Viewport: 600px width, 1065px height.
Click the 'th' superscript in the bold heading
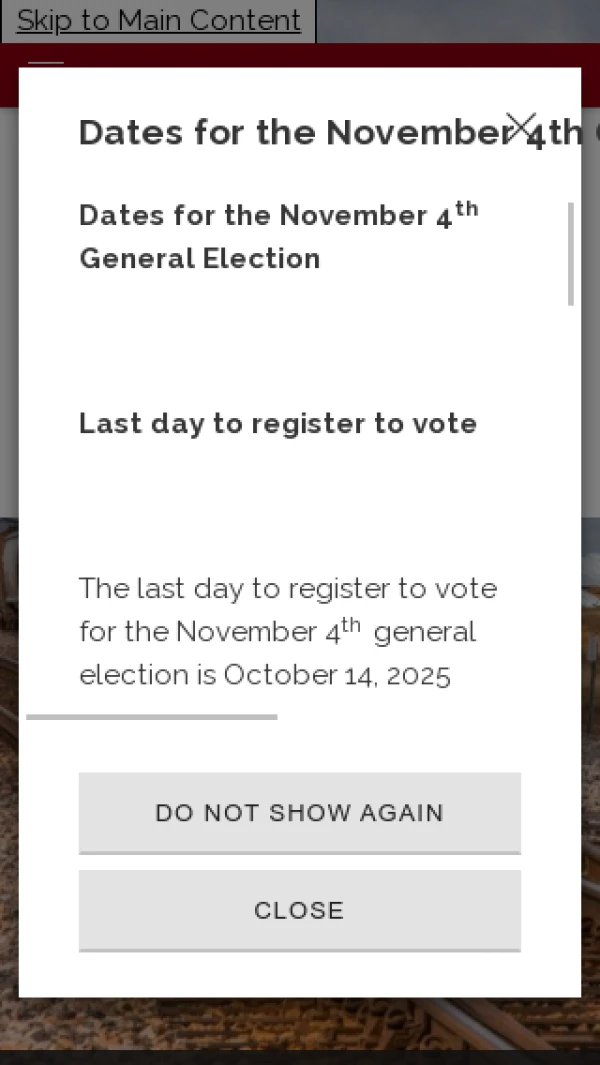(466, 209)
